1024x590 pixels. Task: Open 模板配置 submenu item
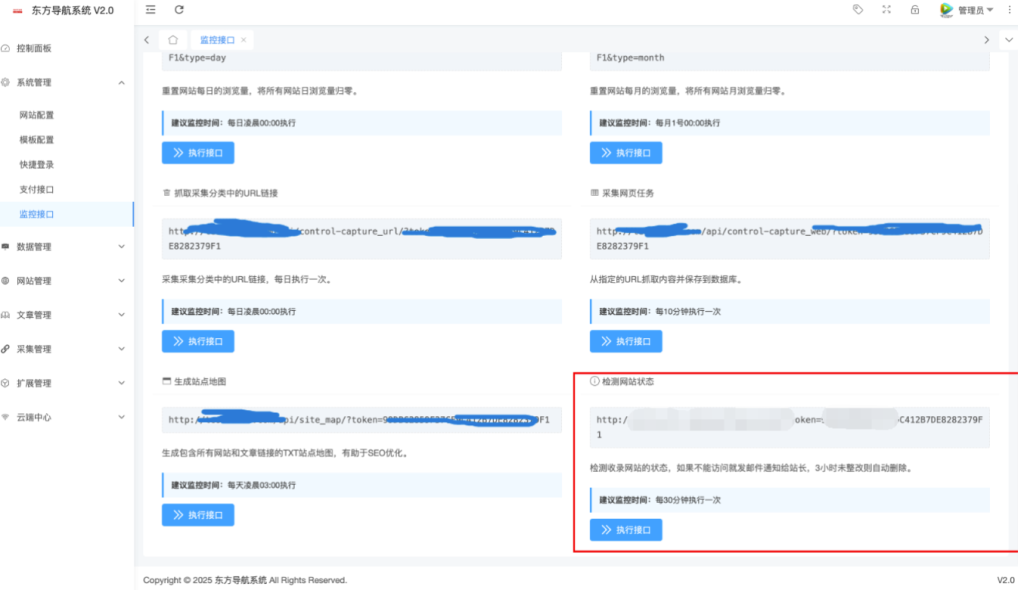37,140
